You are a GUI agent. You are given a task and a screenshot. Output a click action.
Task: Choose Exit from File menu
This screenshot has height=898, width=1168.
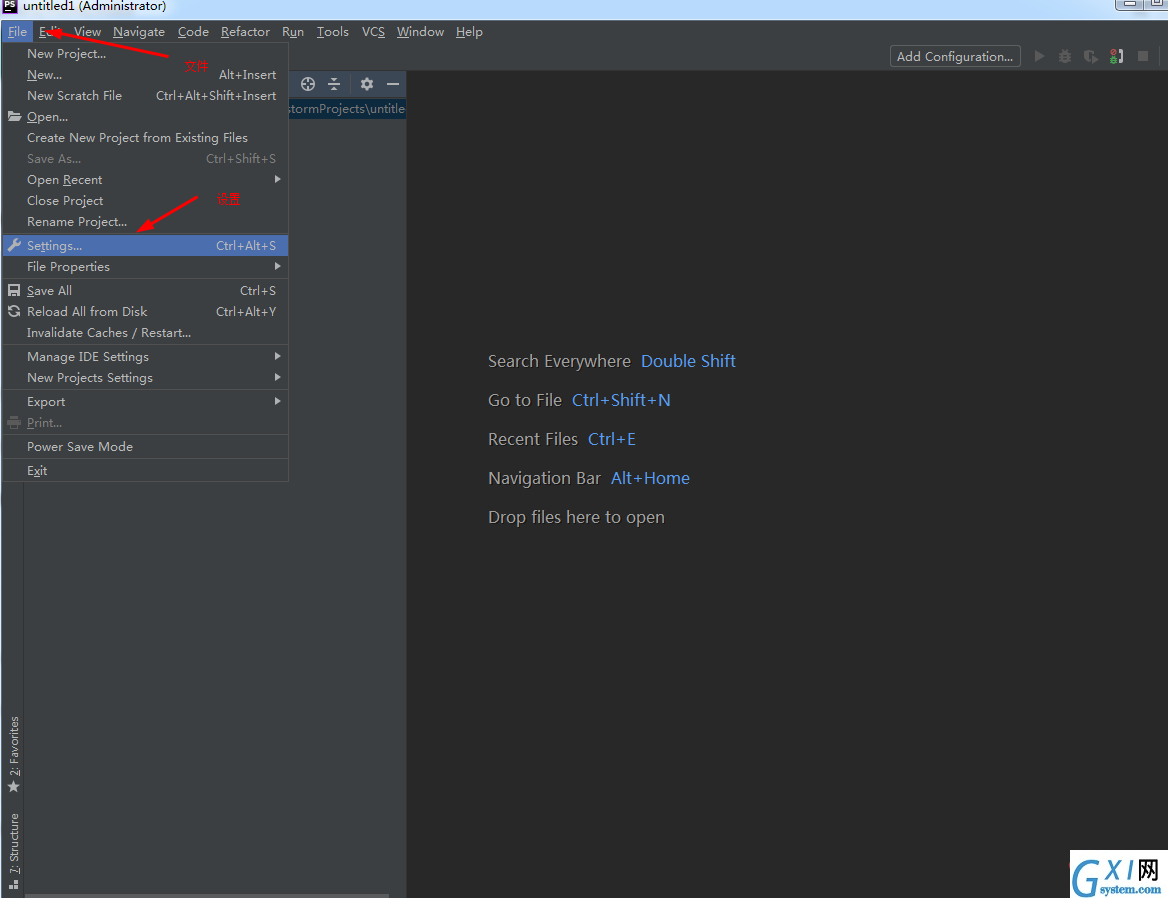(x=145, y=471)
